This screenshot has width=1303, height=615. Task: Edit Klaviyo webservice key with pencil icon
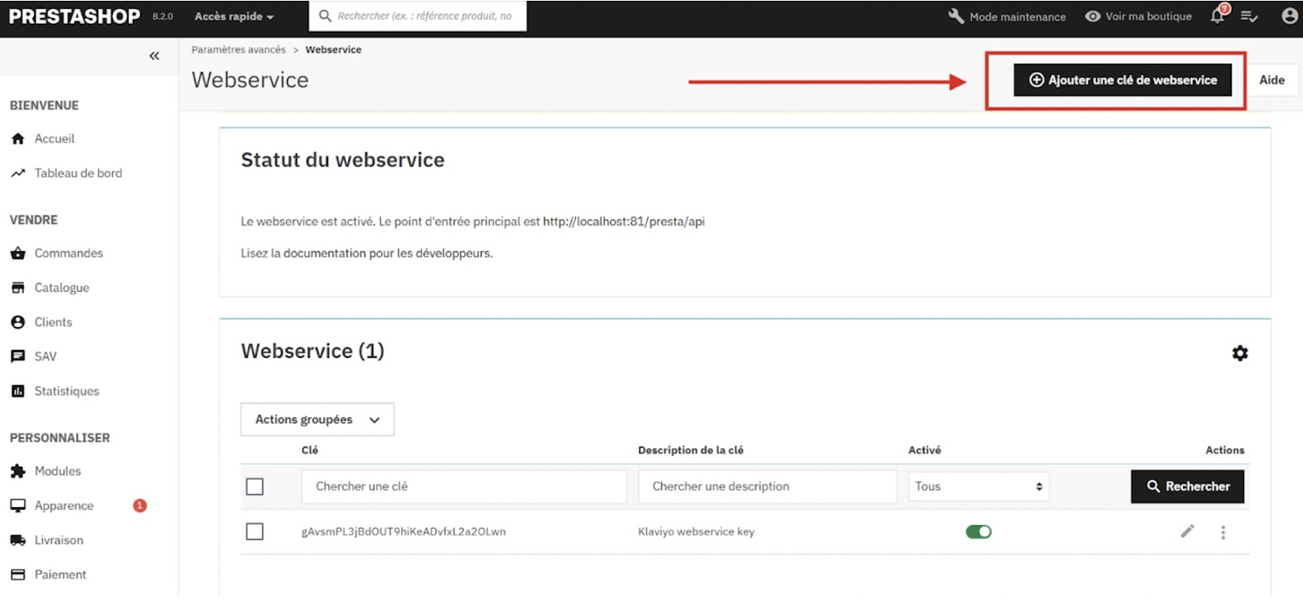point(1187,532)
